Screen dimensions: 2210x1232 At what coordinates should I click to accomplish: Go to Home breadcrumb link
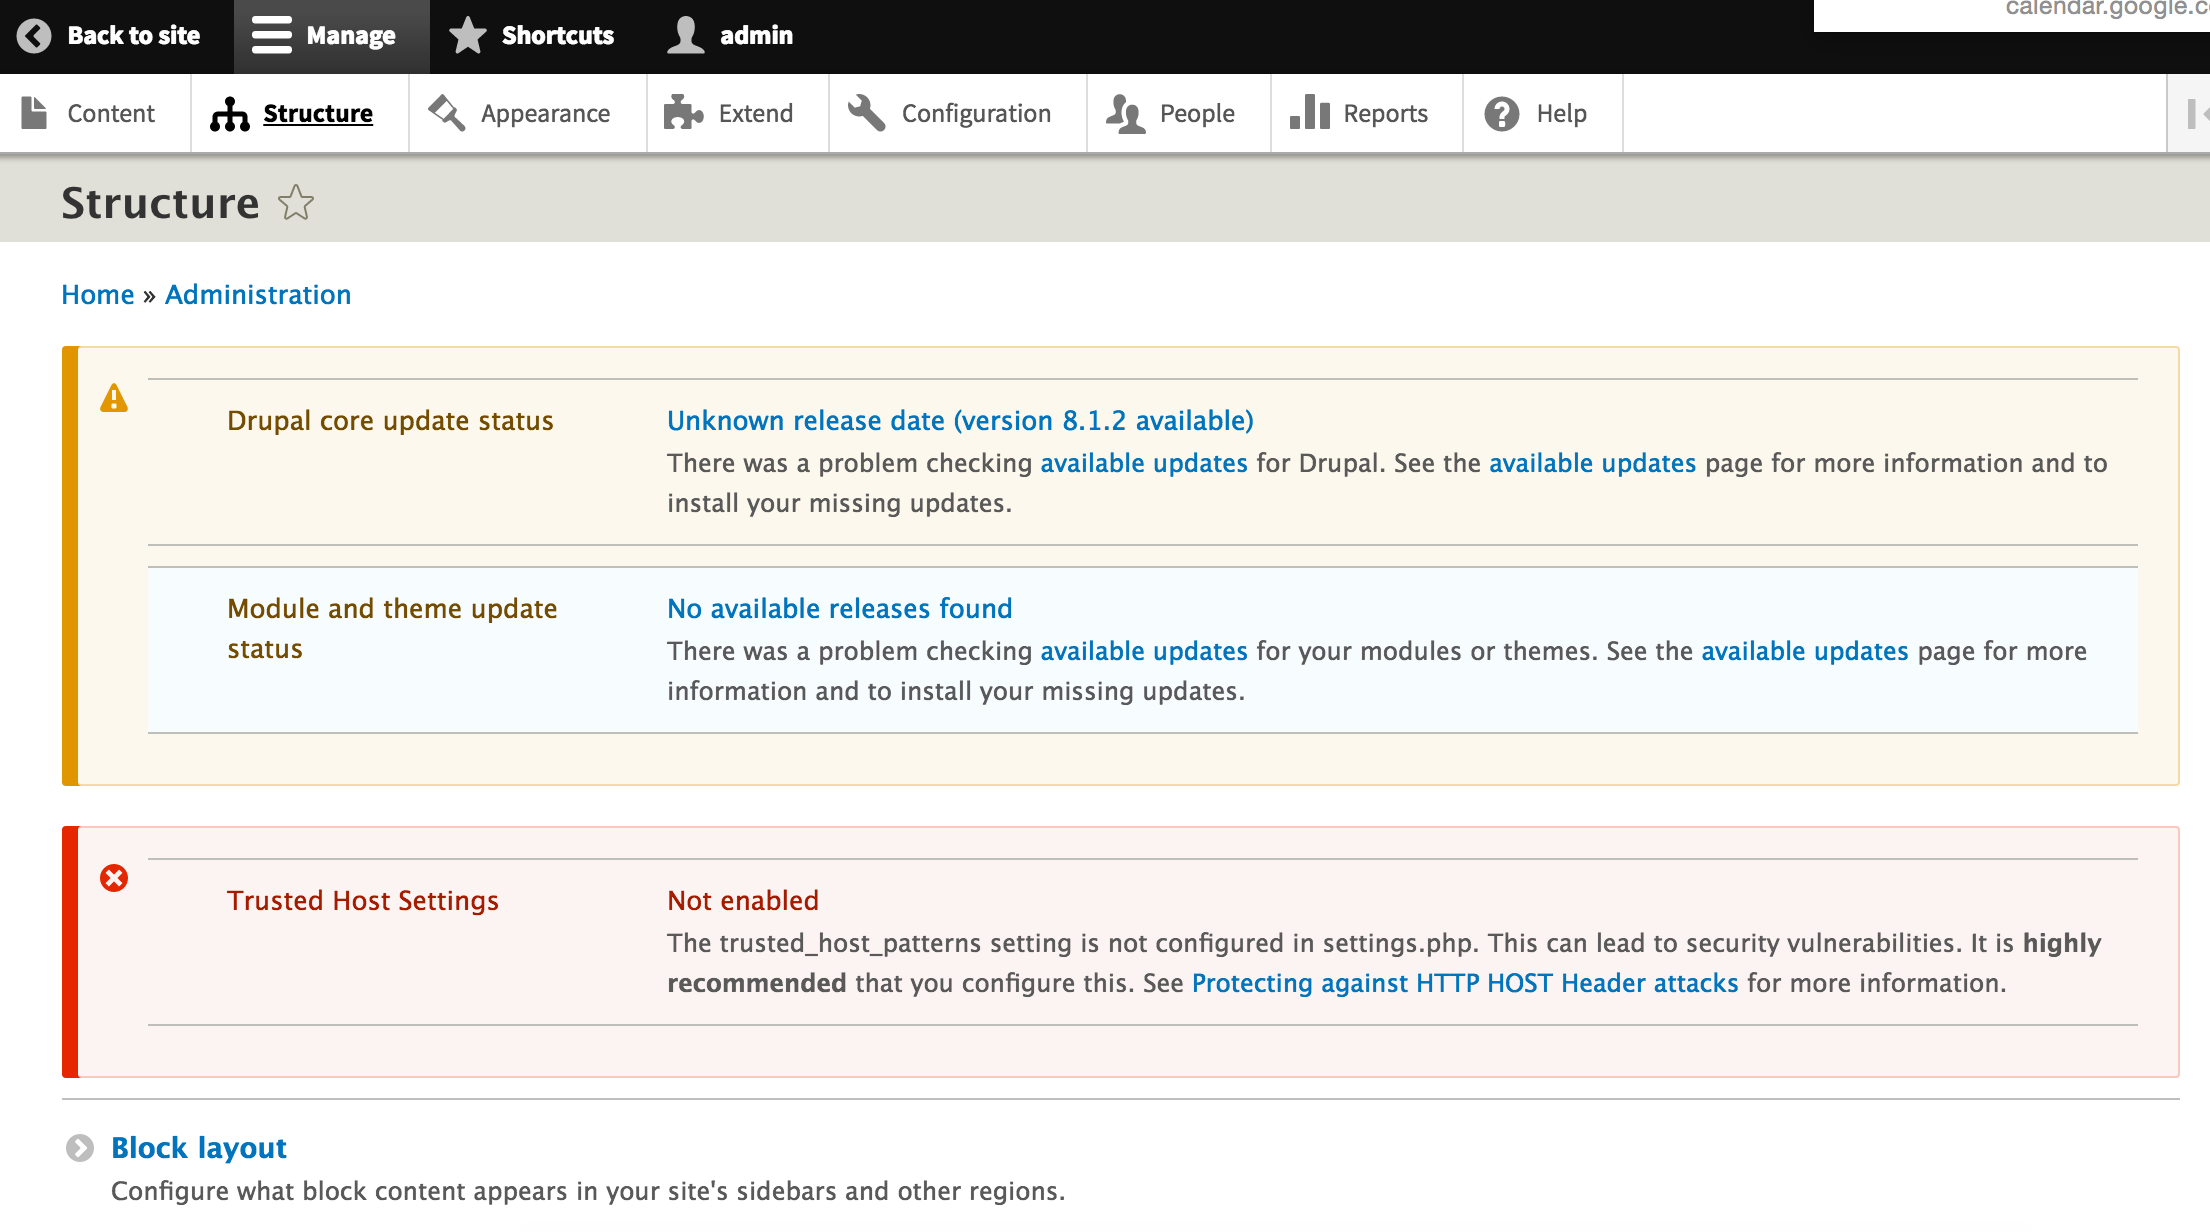pos(98,295)
